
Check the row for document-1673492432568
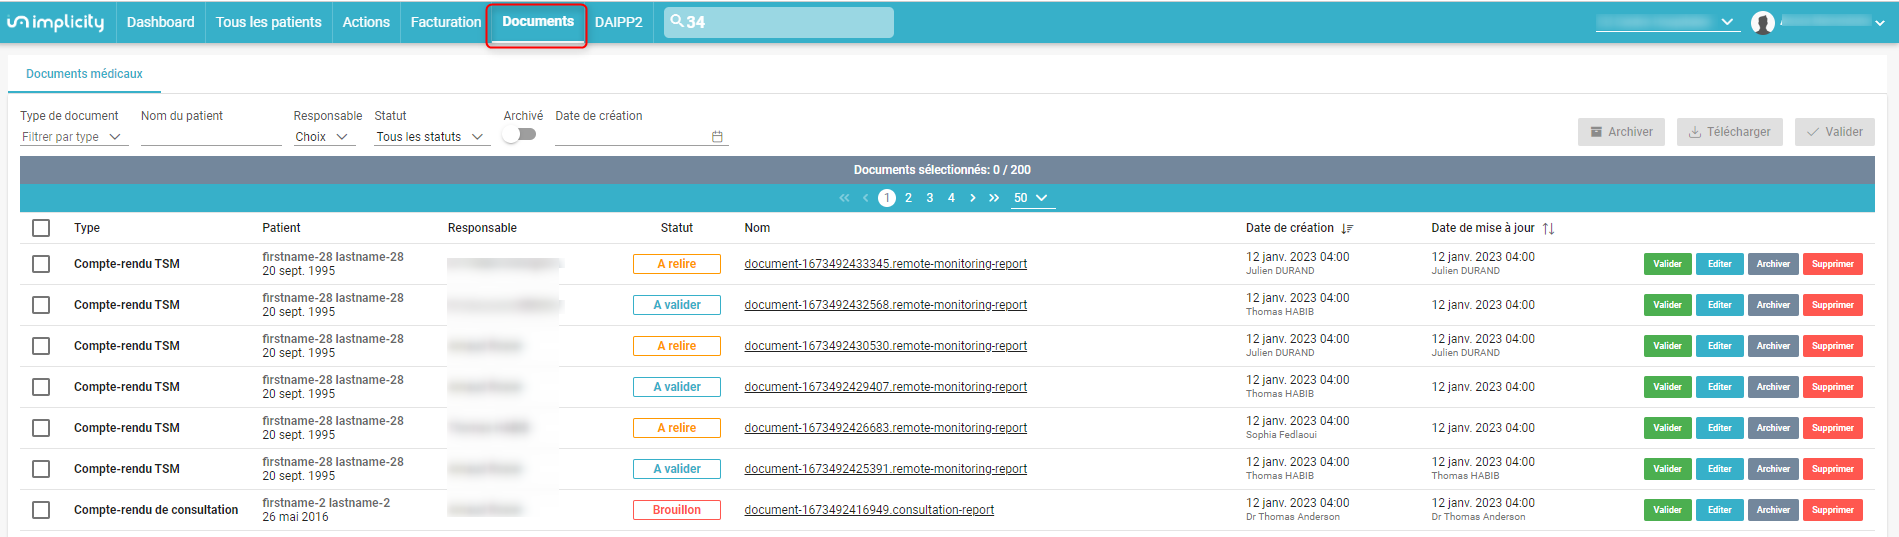click(41, 305)
